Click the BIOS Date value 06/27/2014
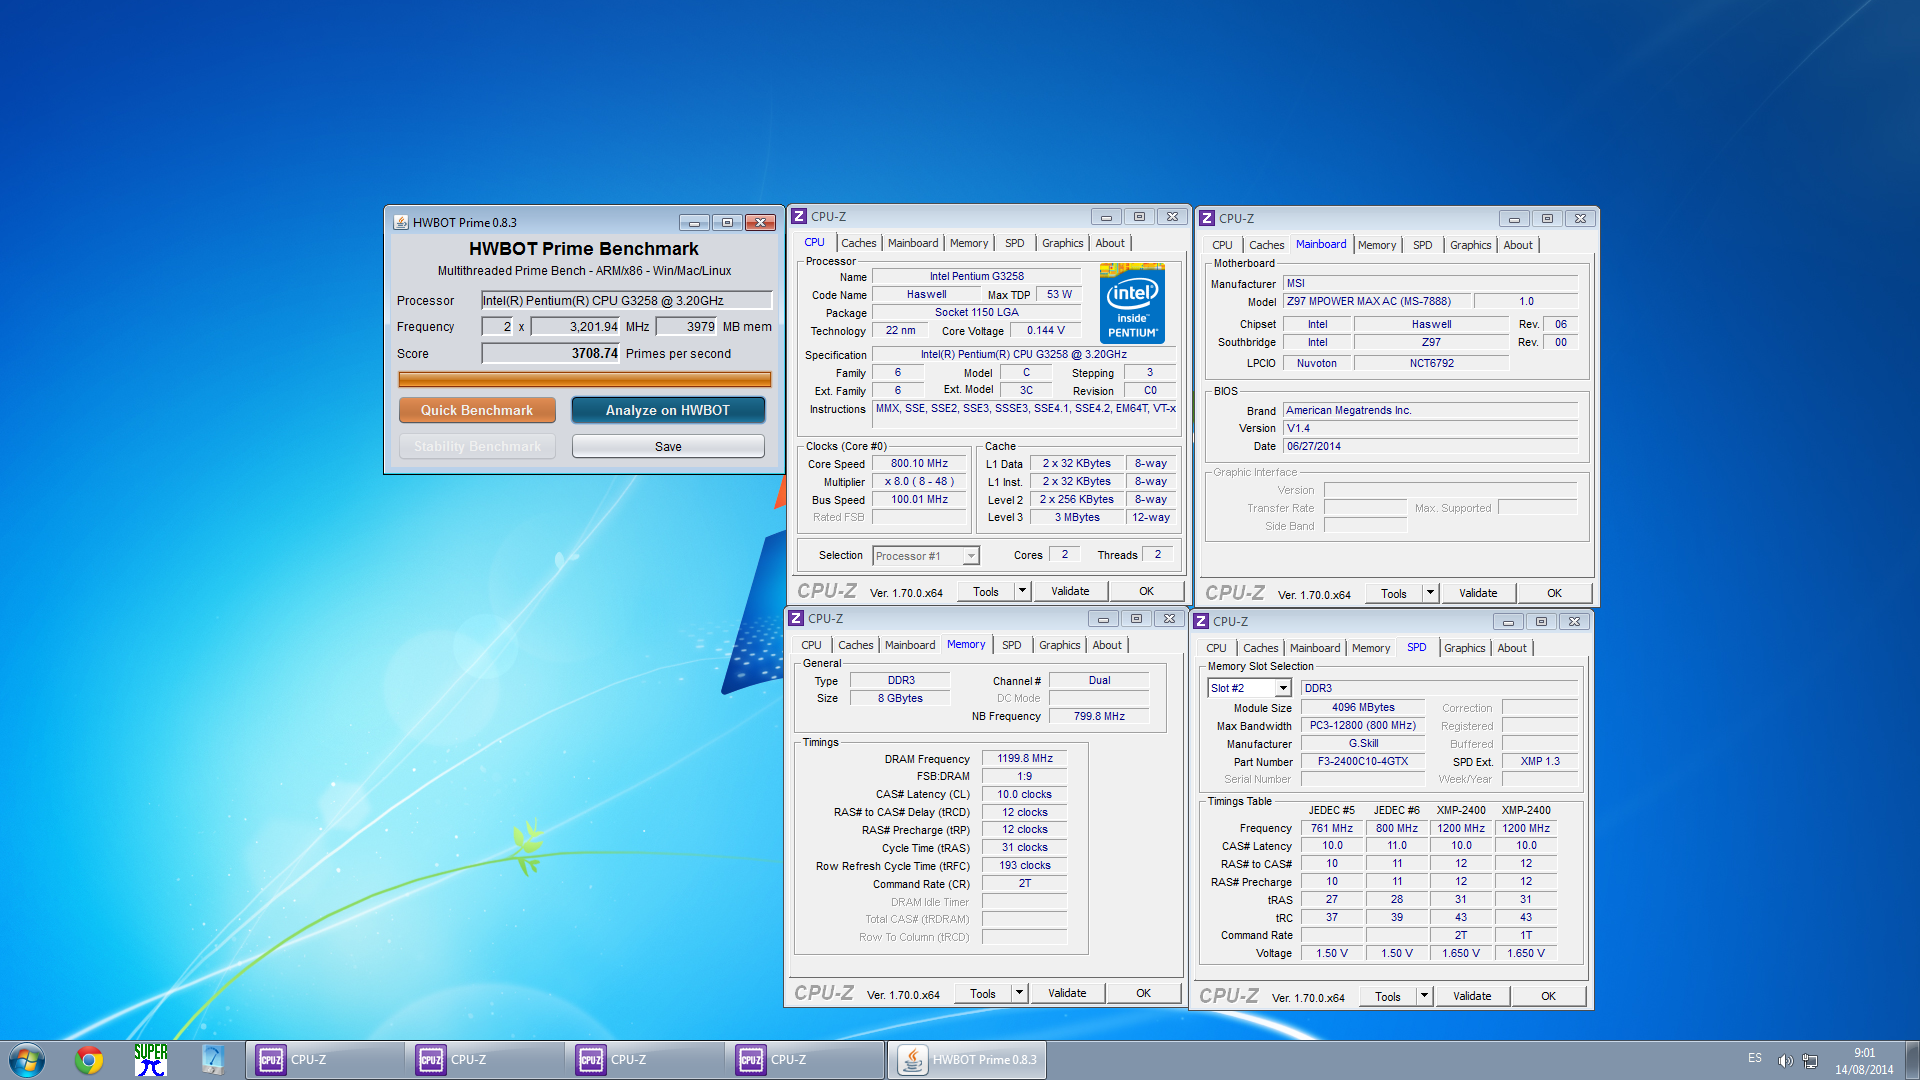1920x1080 pixels. (1430, 446)
